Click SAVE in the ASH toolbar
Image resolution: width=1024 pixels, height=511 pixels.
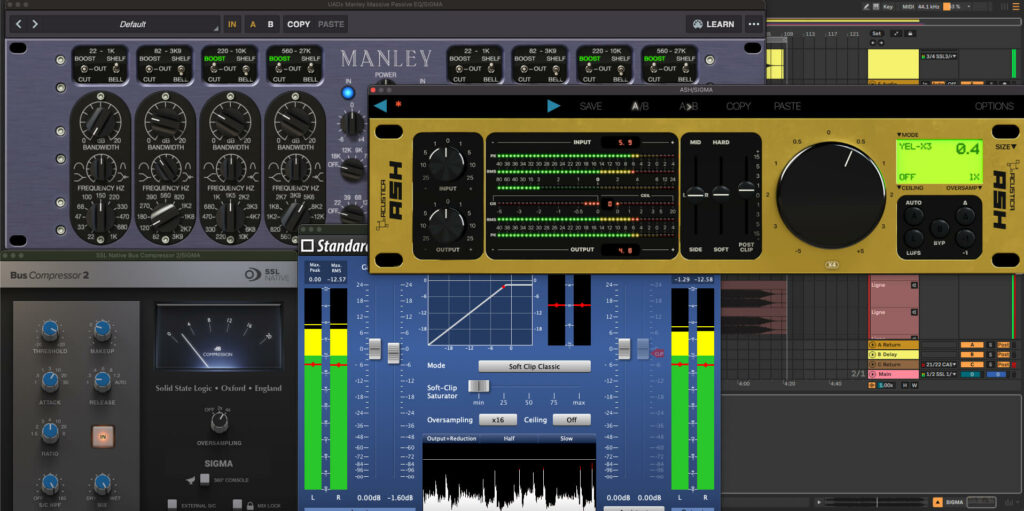591,106
